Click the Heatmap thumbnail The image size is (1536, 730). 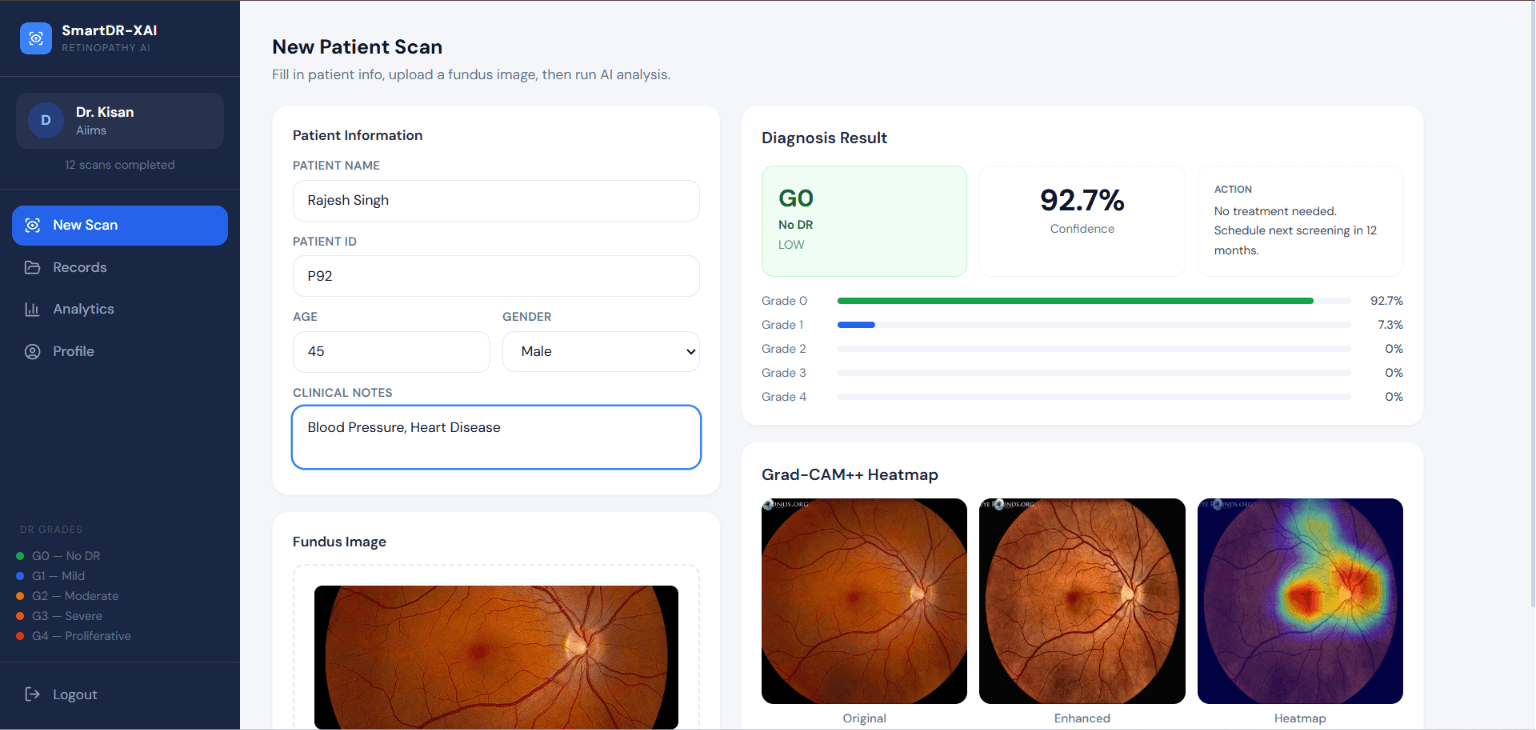(x=1300, y=601)
